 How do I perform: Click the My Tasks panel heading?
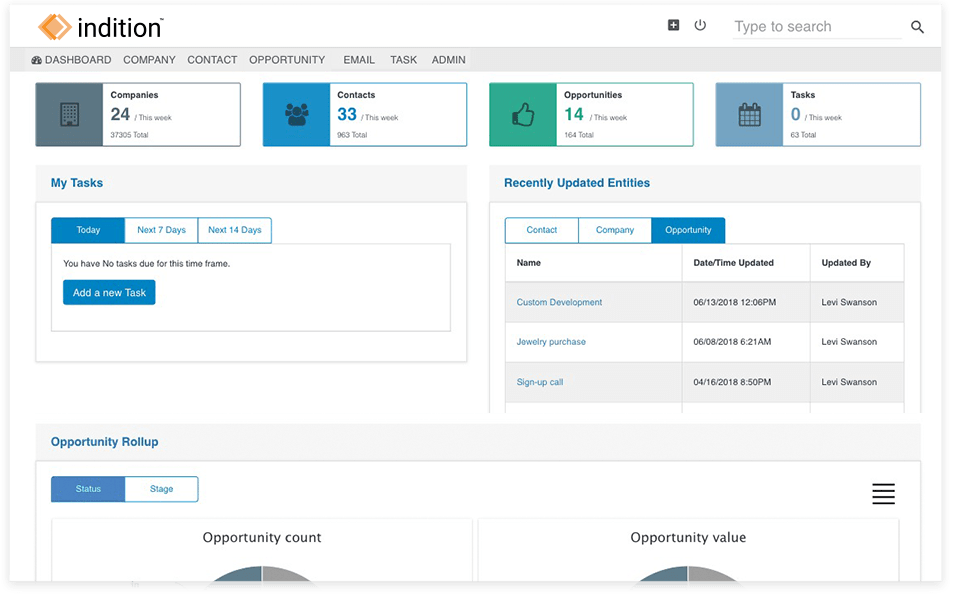coord(77,183)
